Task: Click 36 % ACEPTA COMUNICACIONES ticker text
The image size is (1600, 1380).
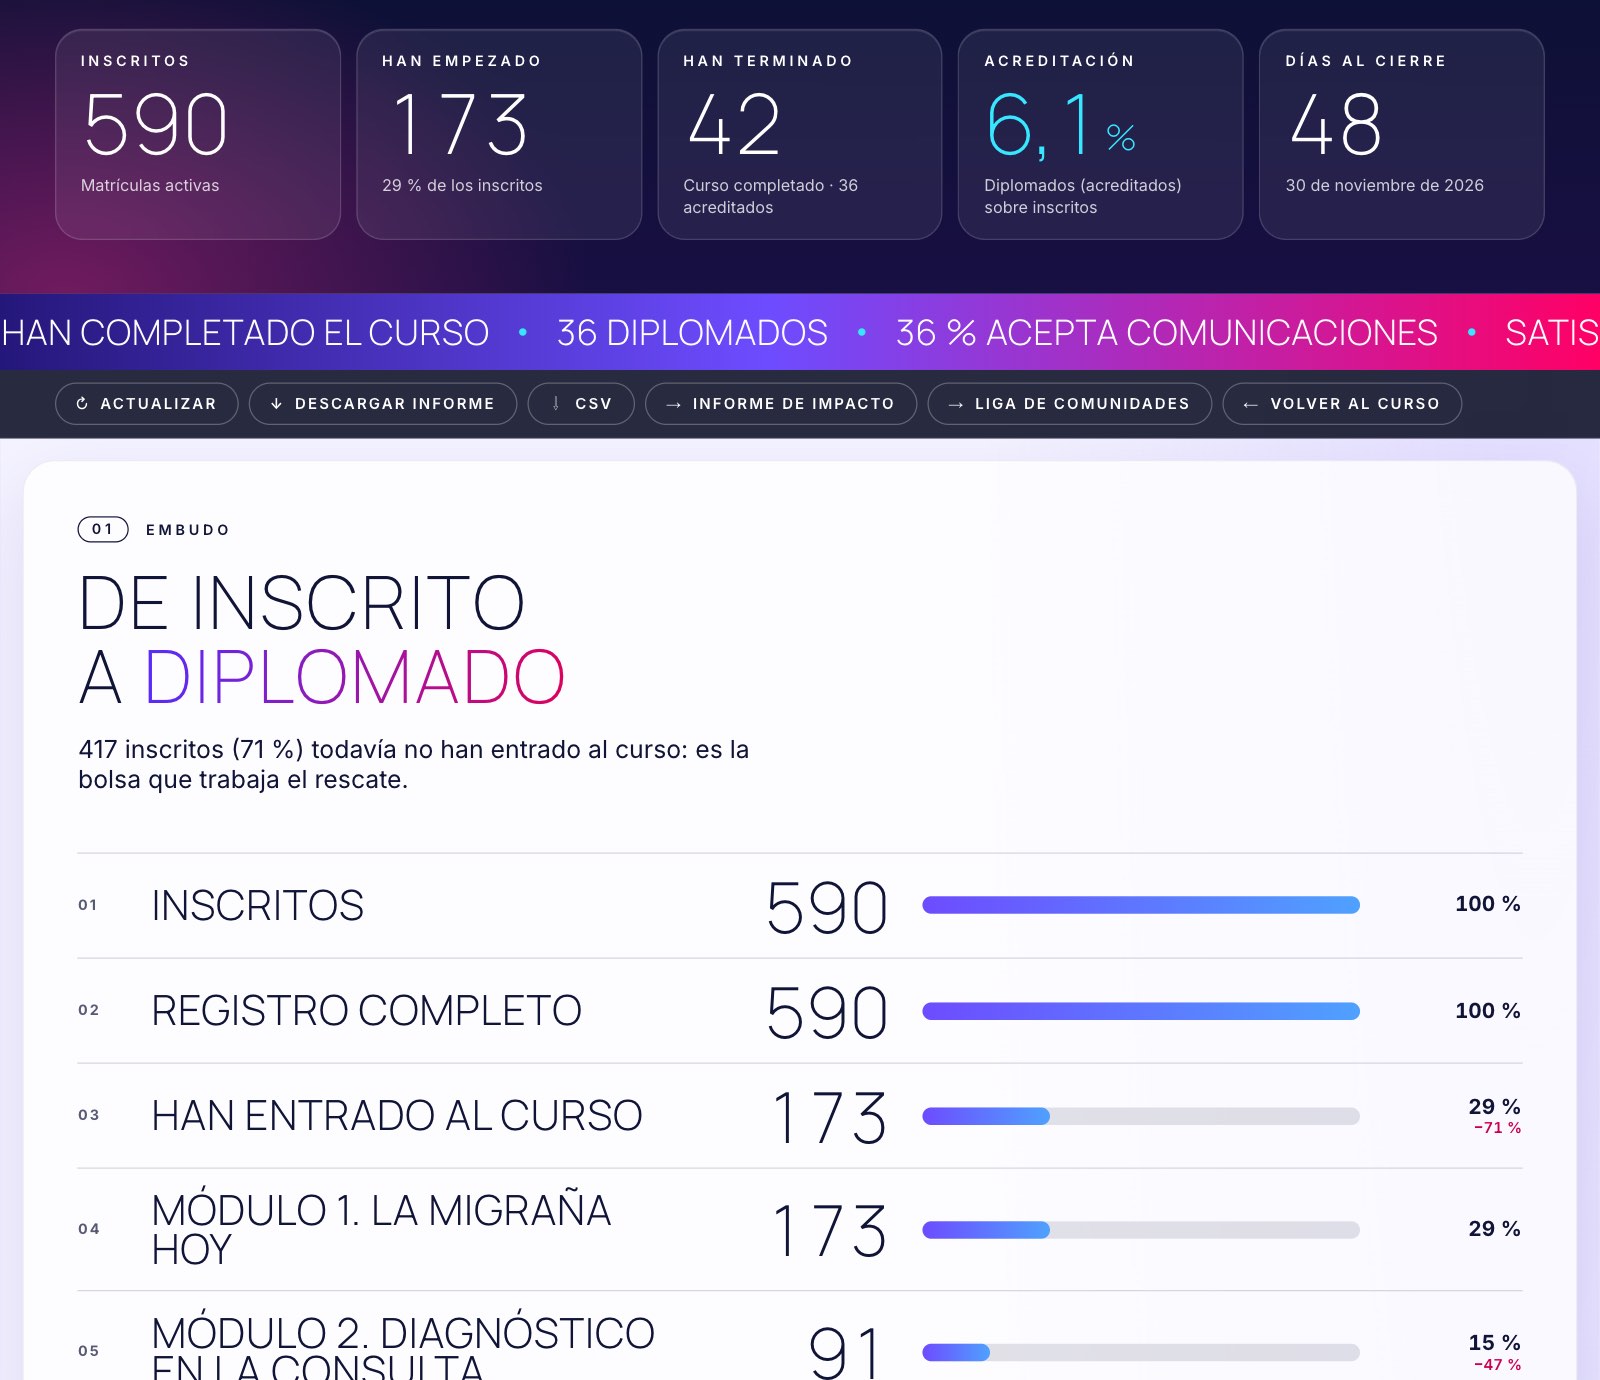Action: coord(1166,333)
